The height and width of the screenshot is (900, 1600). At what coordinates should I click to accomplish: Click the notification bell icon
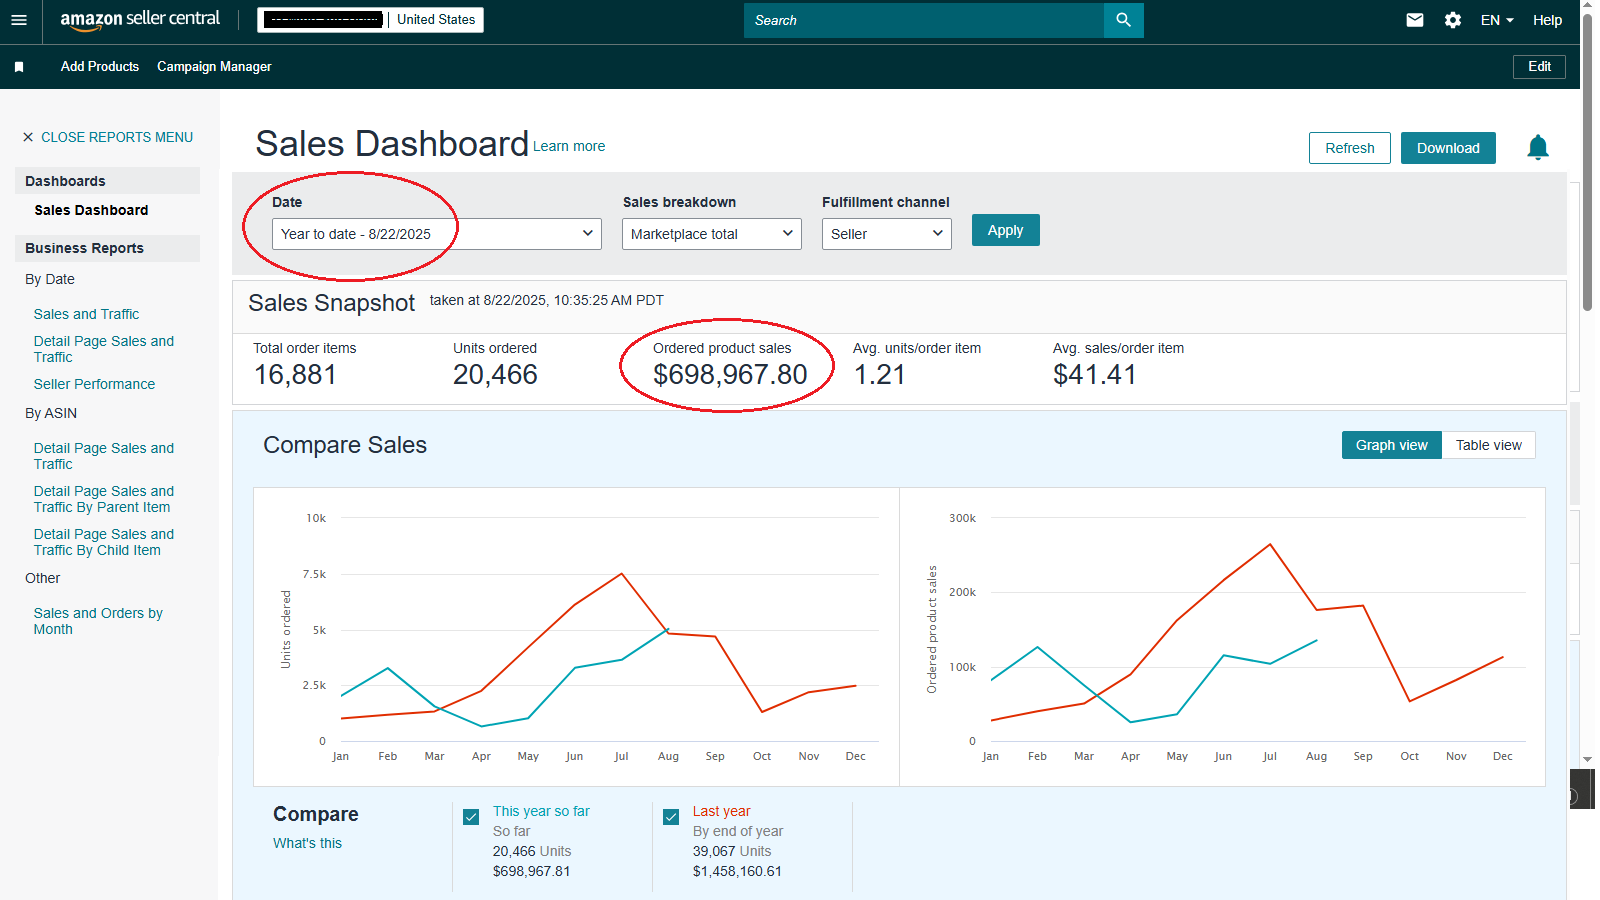click(1538, 148)
